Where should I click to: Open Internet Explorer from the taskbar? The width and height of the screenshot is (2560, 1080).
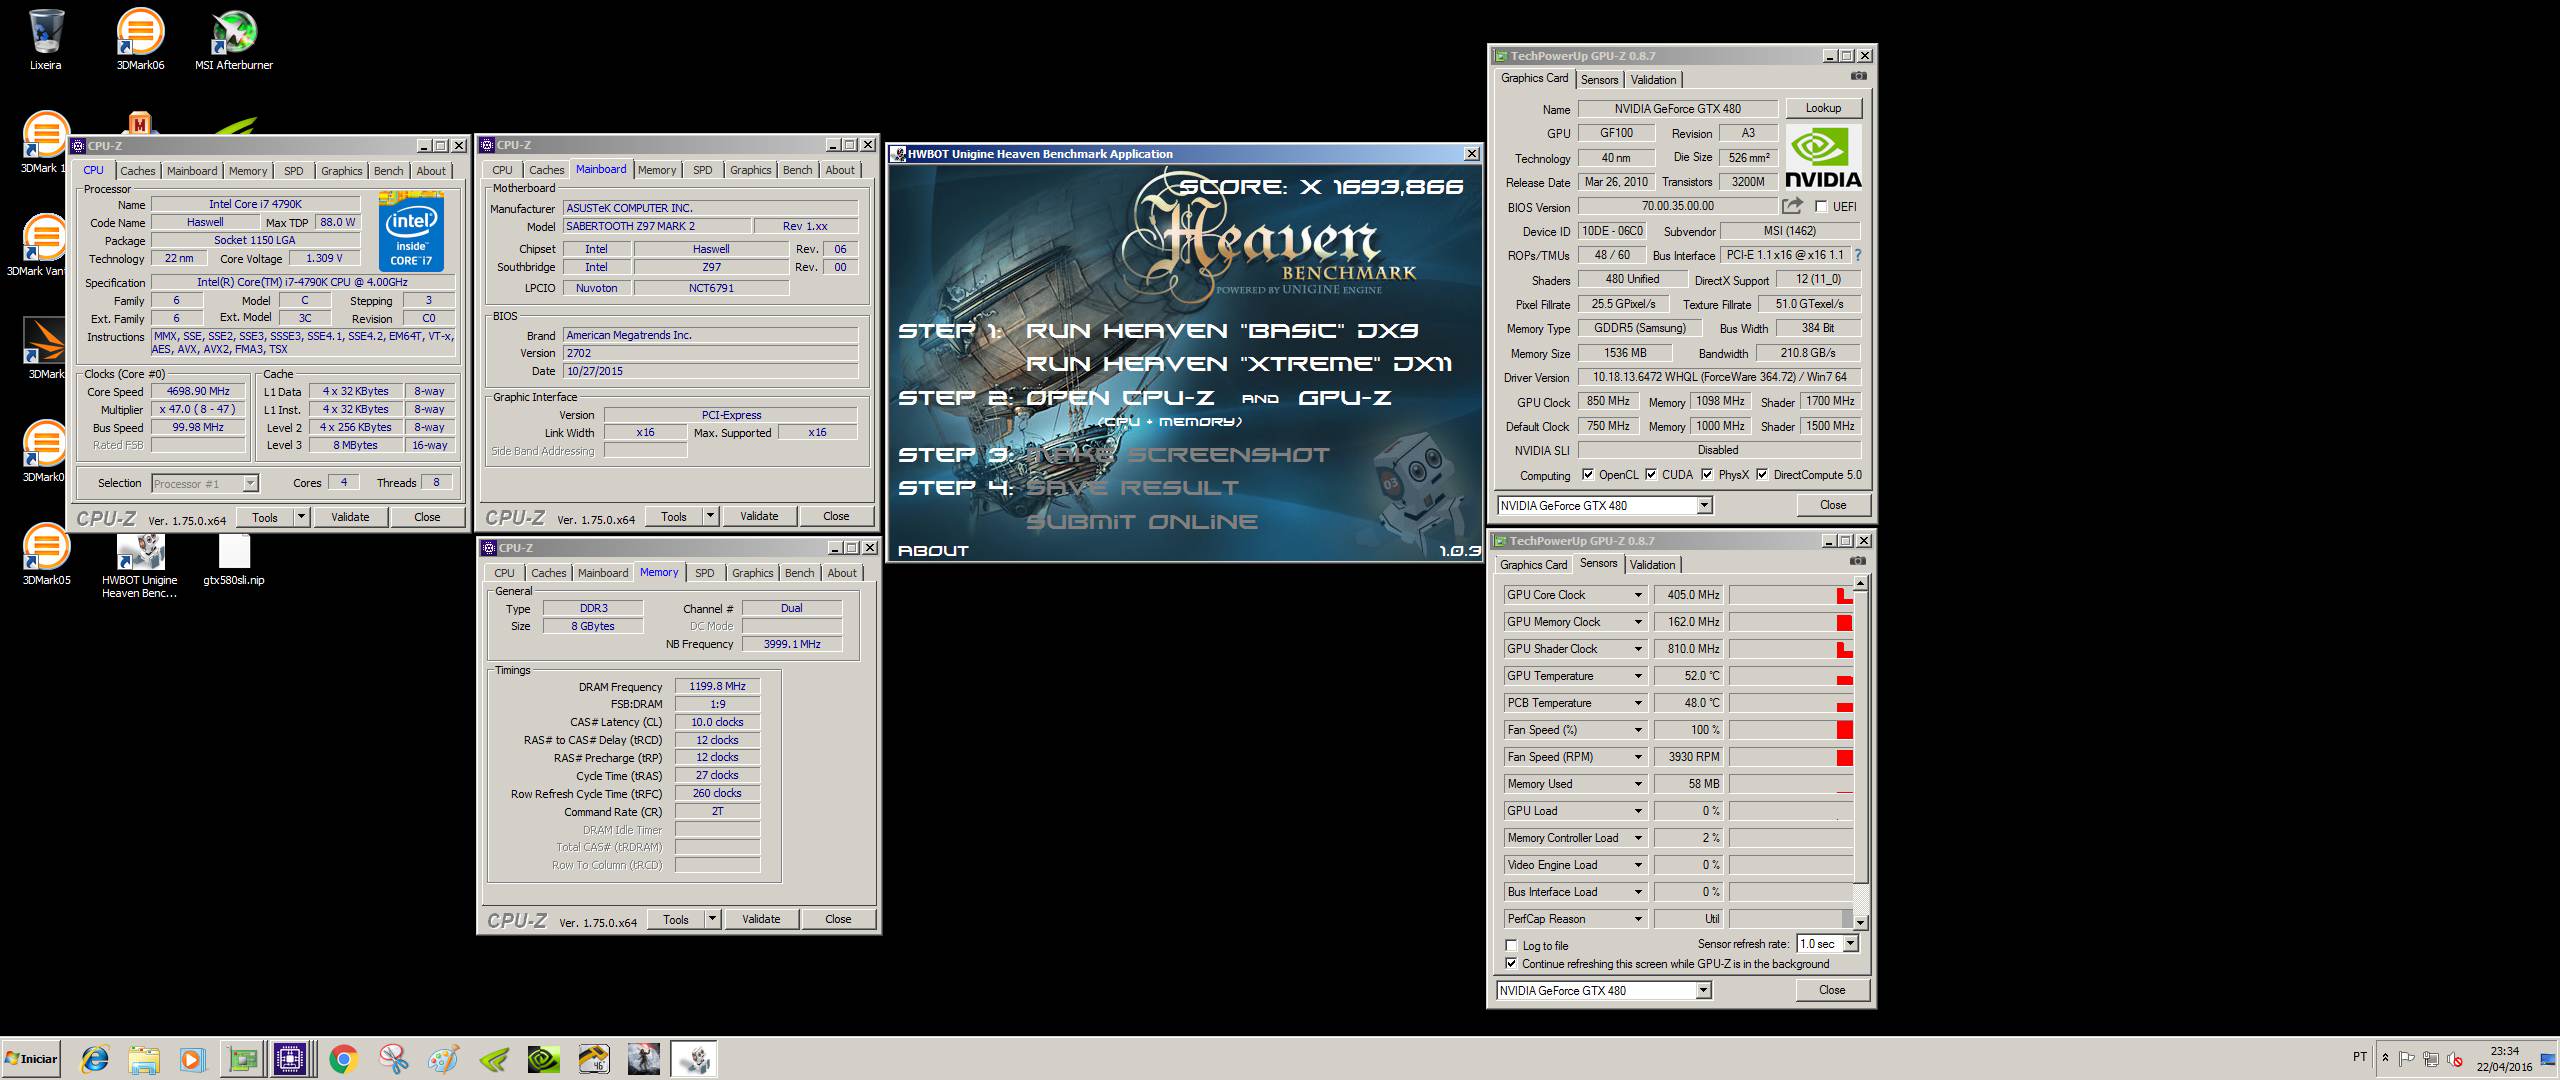click(x=95, y=1059)
